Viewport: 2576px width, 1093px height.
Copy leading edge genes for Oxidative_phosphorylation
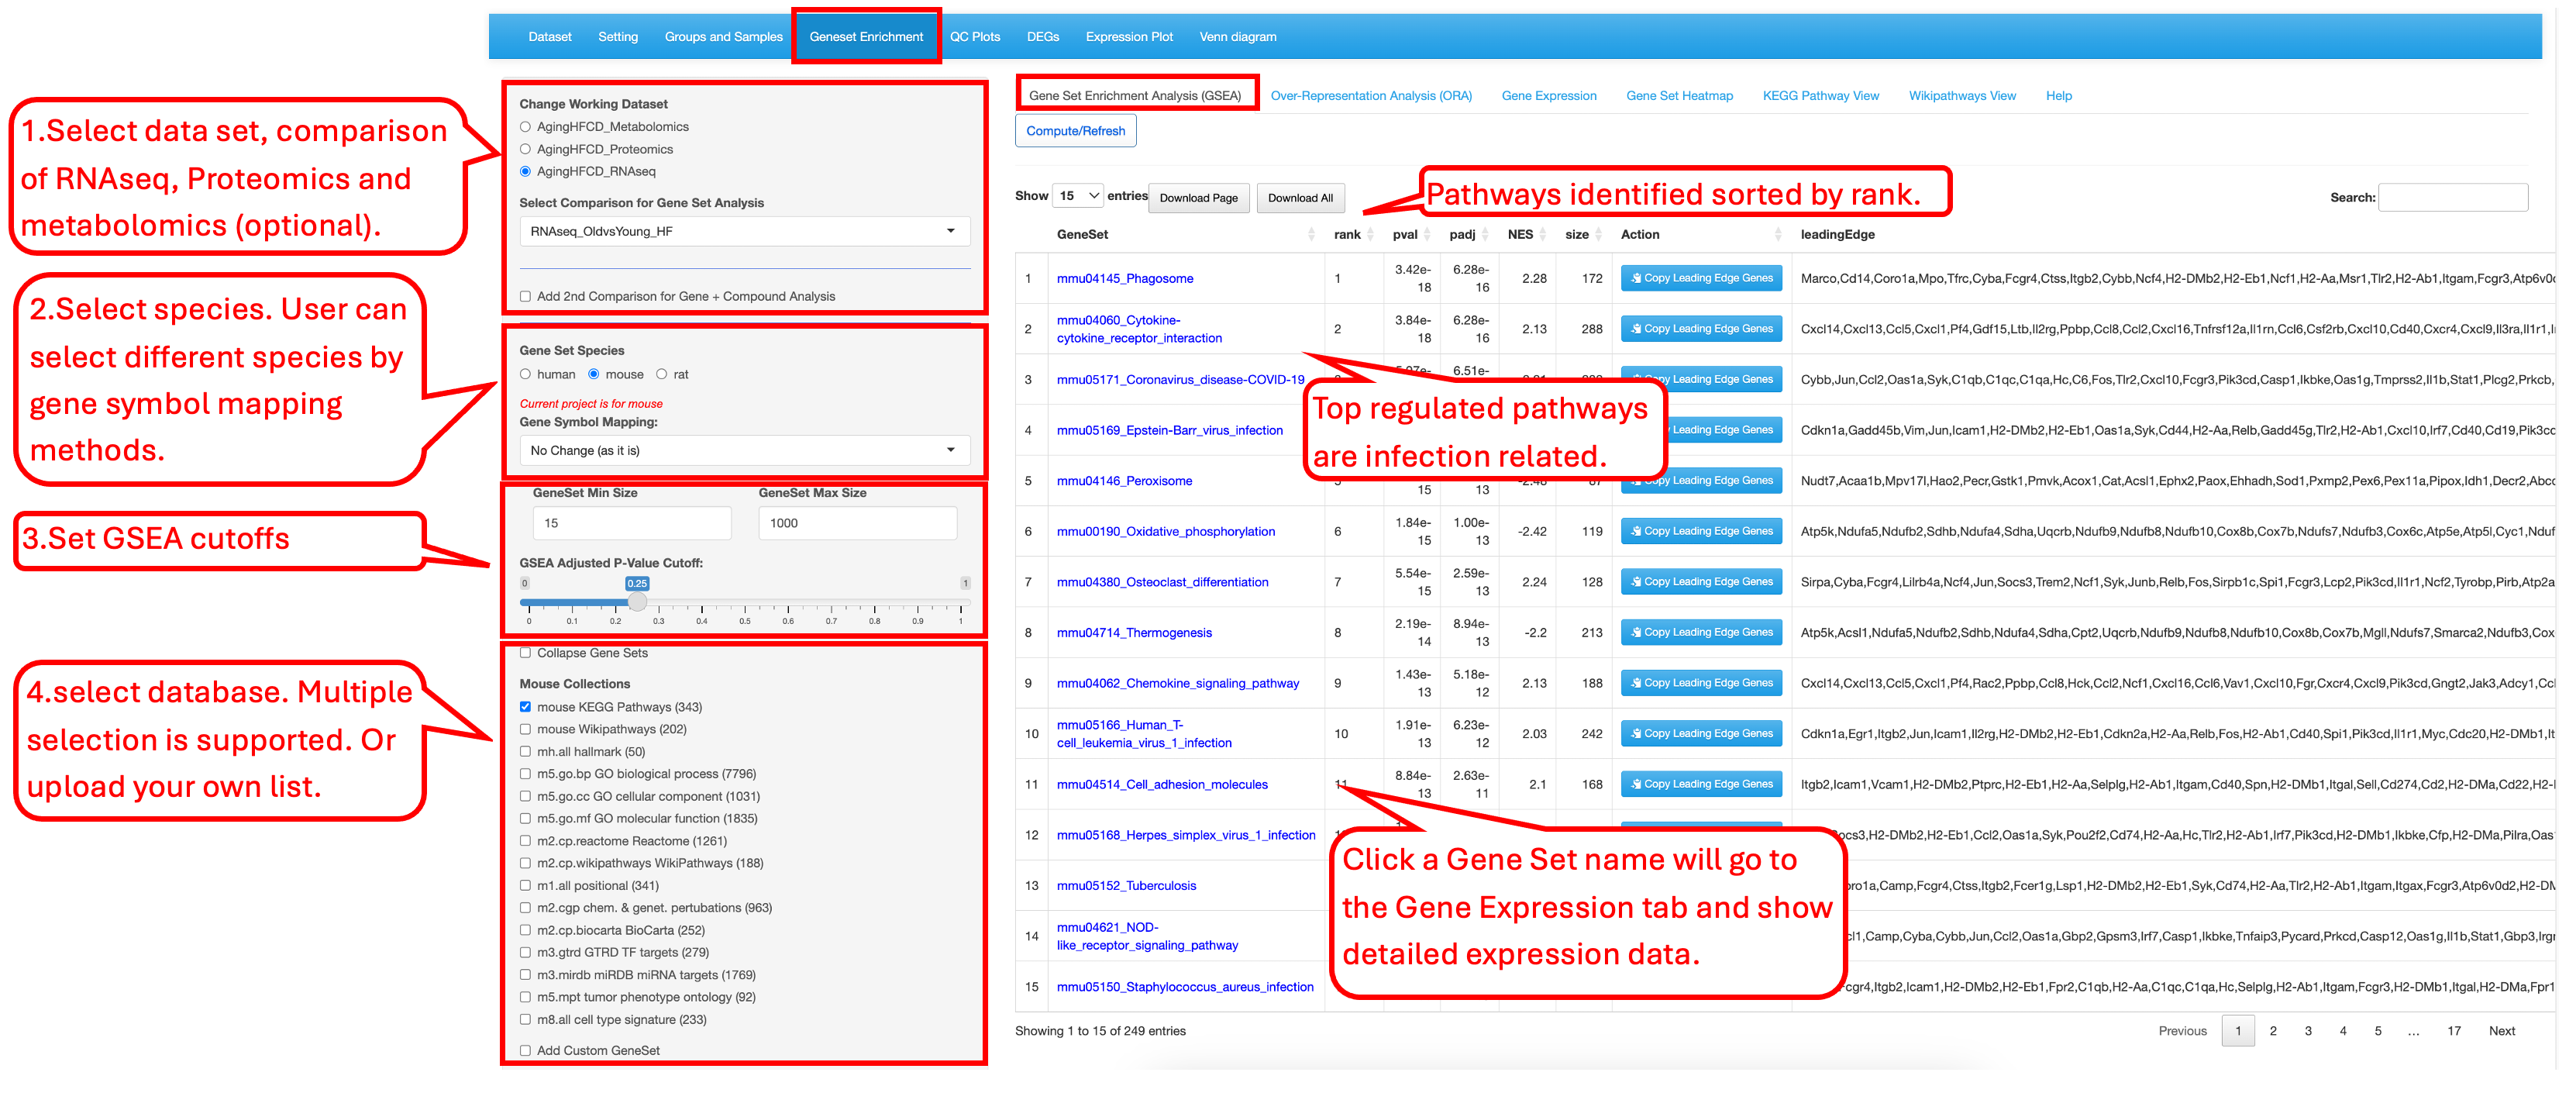pos(1701,531)
